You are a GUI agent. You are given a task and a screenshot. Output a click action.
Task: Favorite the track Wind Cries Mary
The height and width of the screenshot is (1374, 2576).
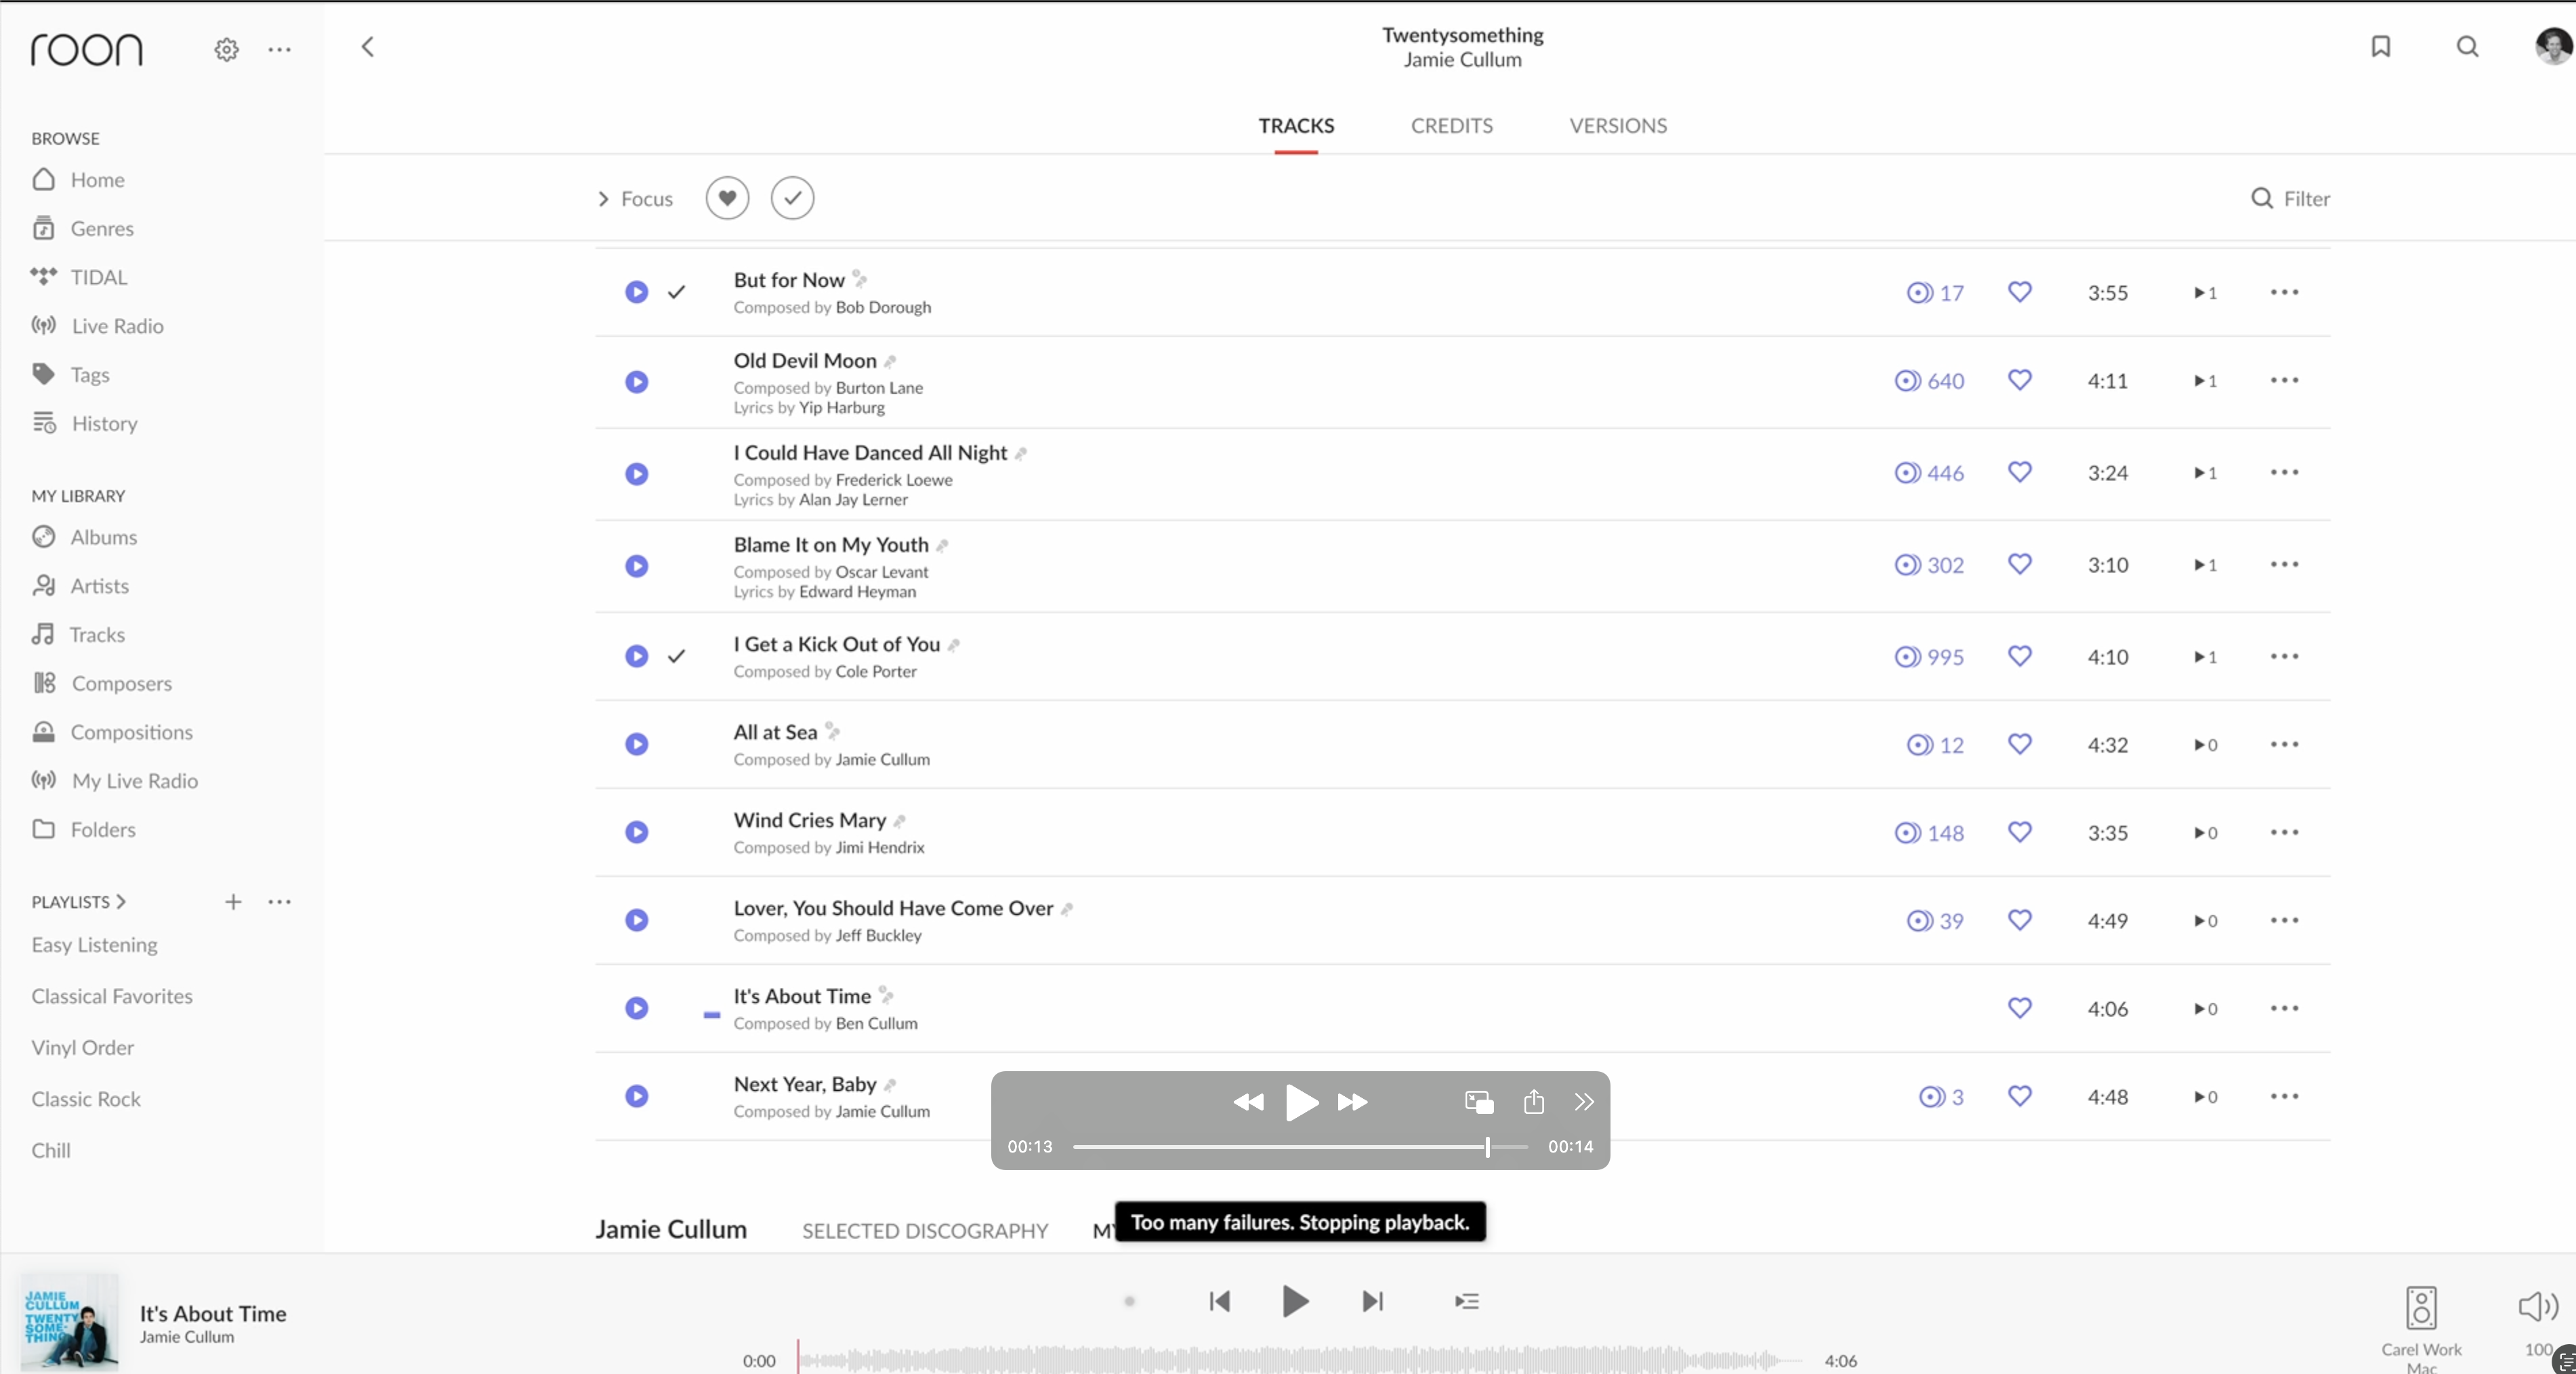click(x=2020, y=832)
